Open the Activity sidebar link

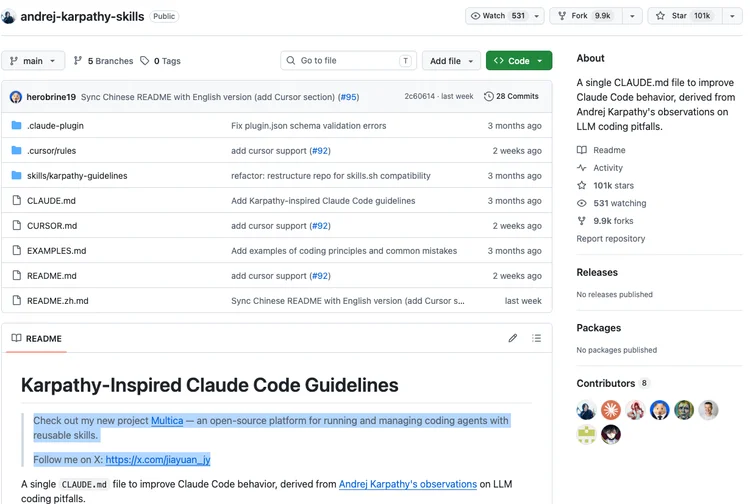[x=607, y=168]
